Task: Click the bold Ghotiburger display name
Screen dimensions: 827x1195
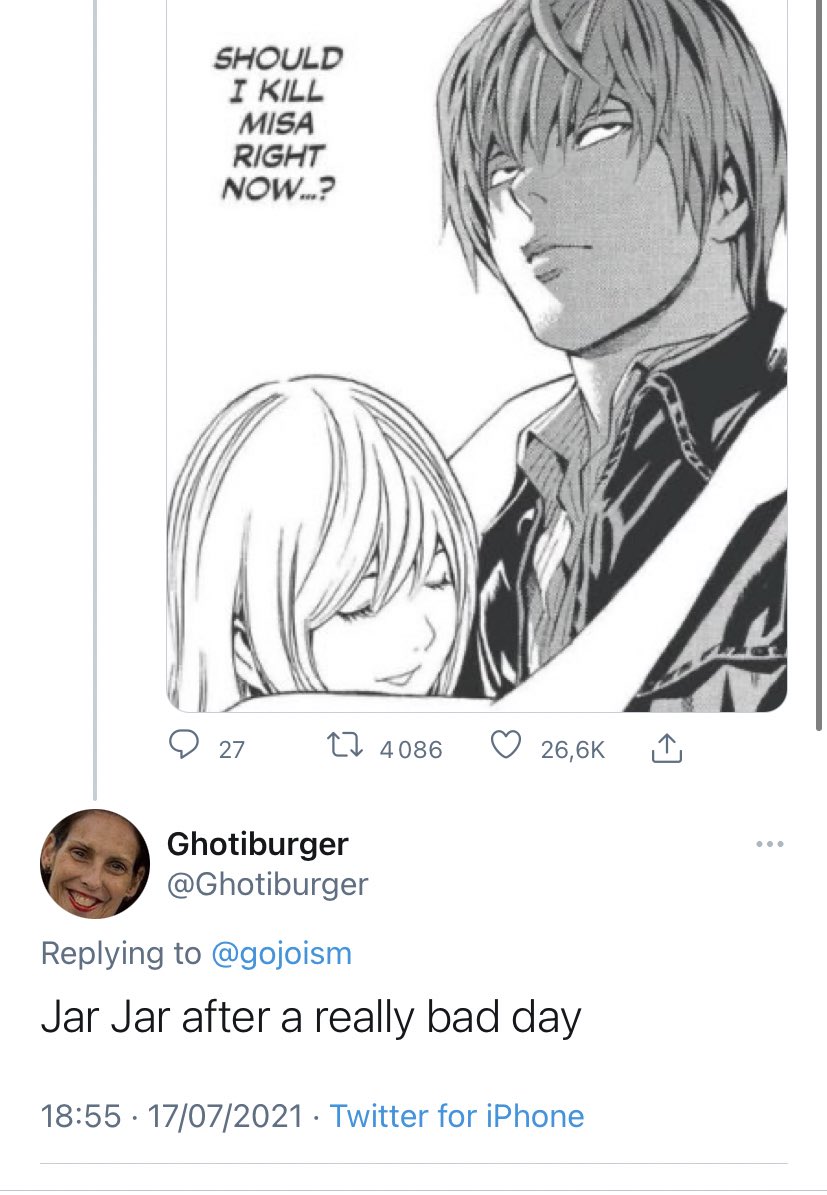Action: pos(257,844)
